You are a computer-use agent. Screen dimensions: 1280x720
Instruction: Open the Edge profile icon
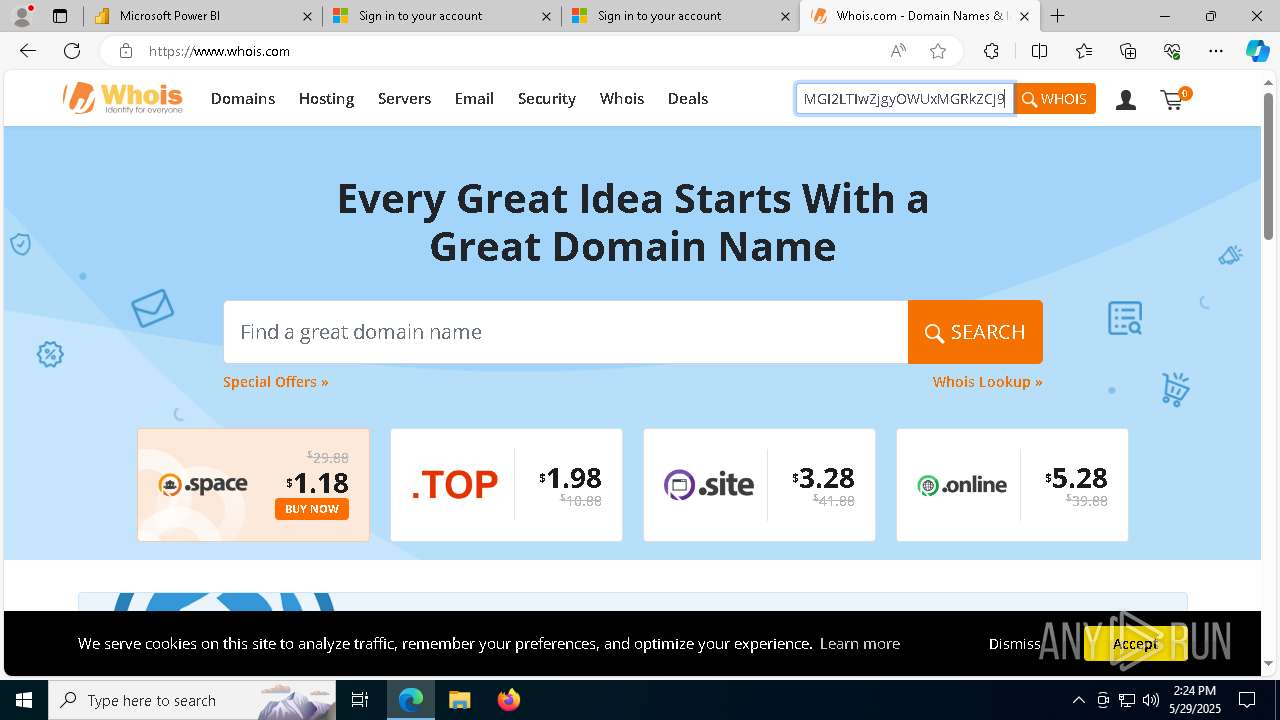tap(22, 16)
